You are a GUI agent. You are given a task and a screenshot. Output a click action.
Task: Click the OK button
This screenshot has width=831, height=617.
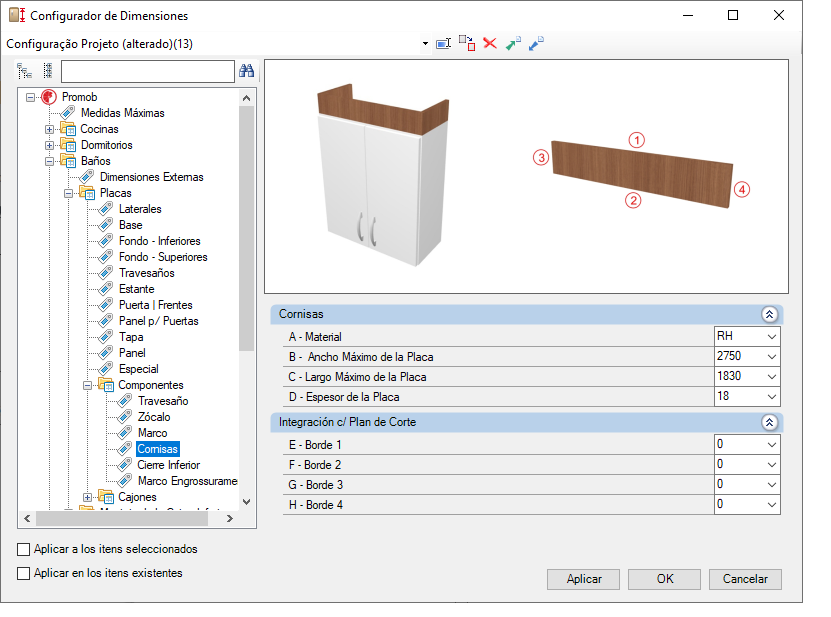[x=665, y=579]
